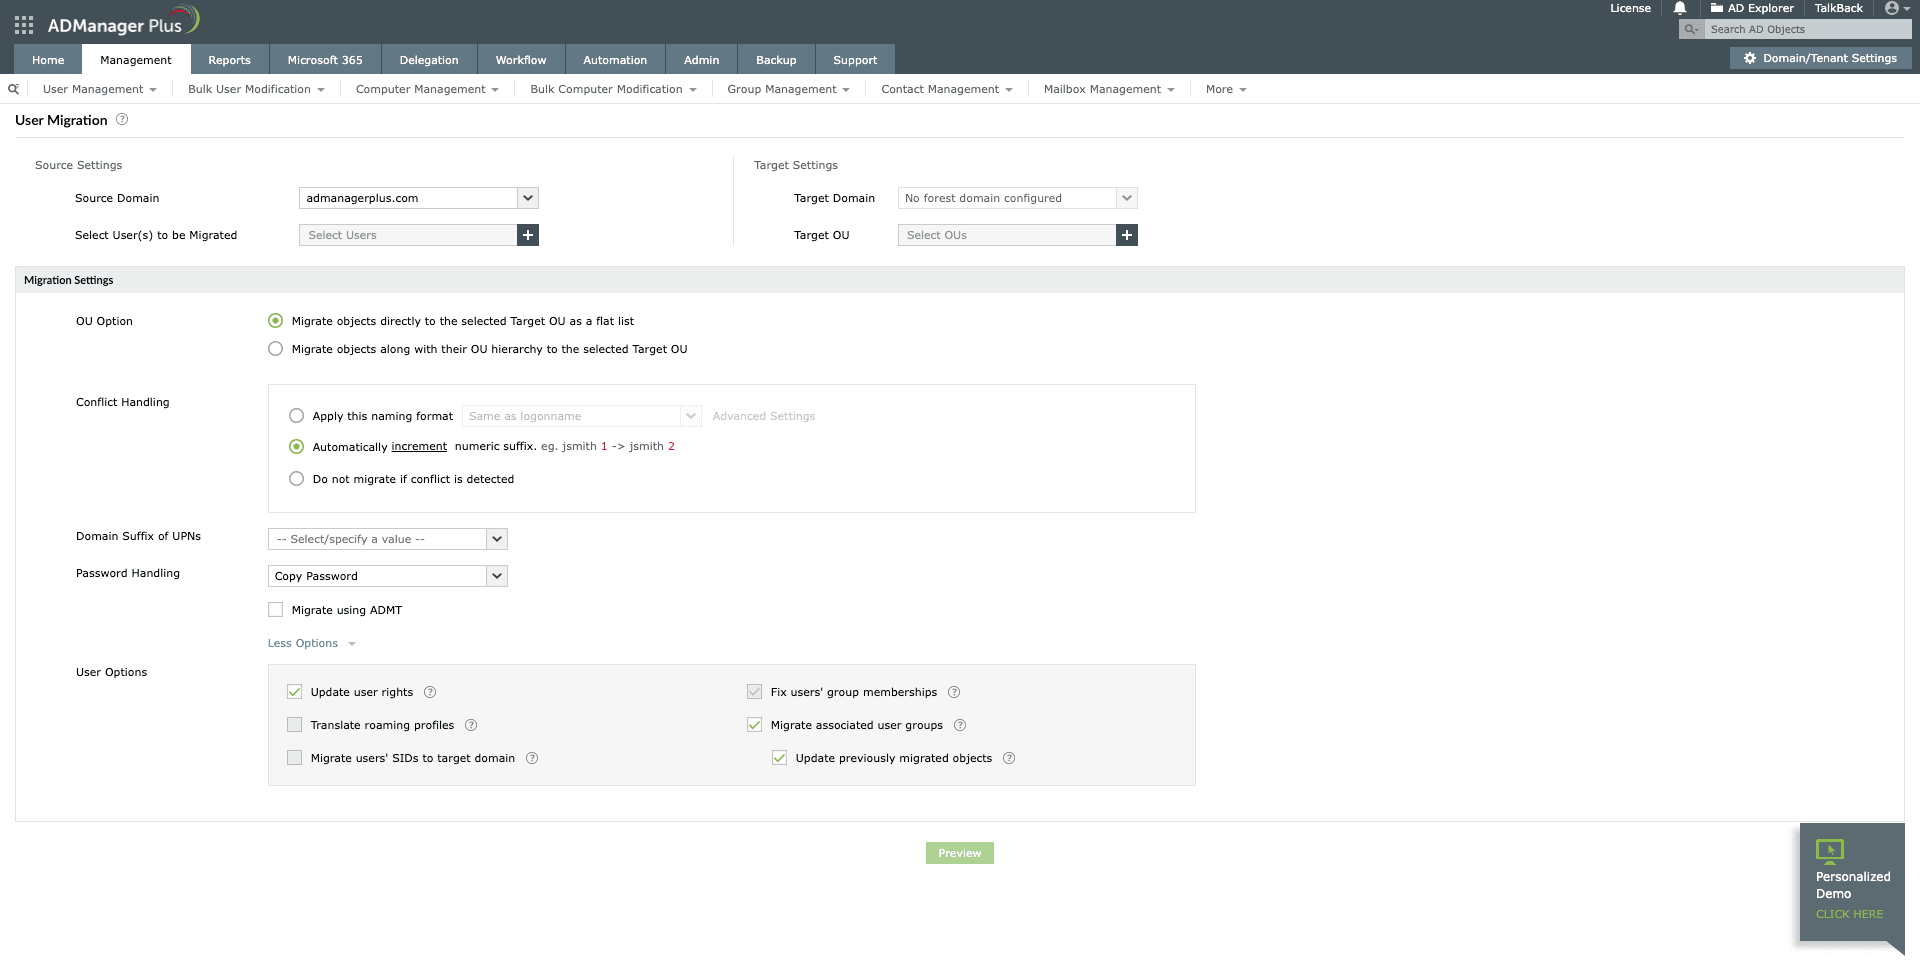The image size is (1920, 962).
Task: Click the Preview button
Action: pos(959,852)
